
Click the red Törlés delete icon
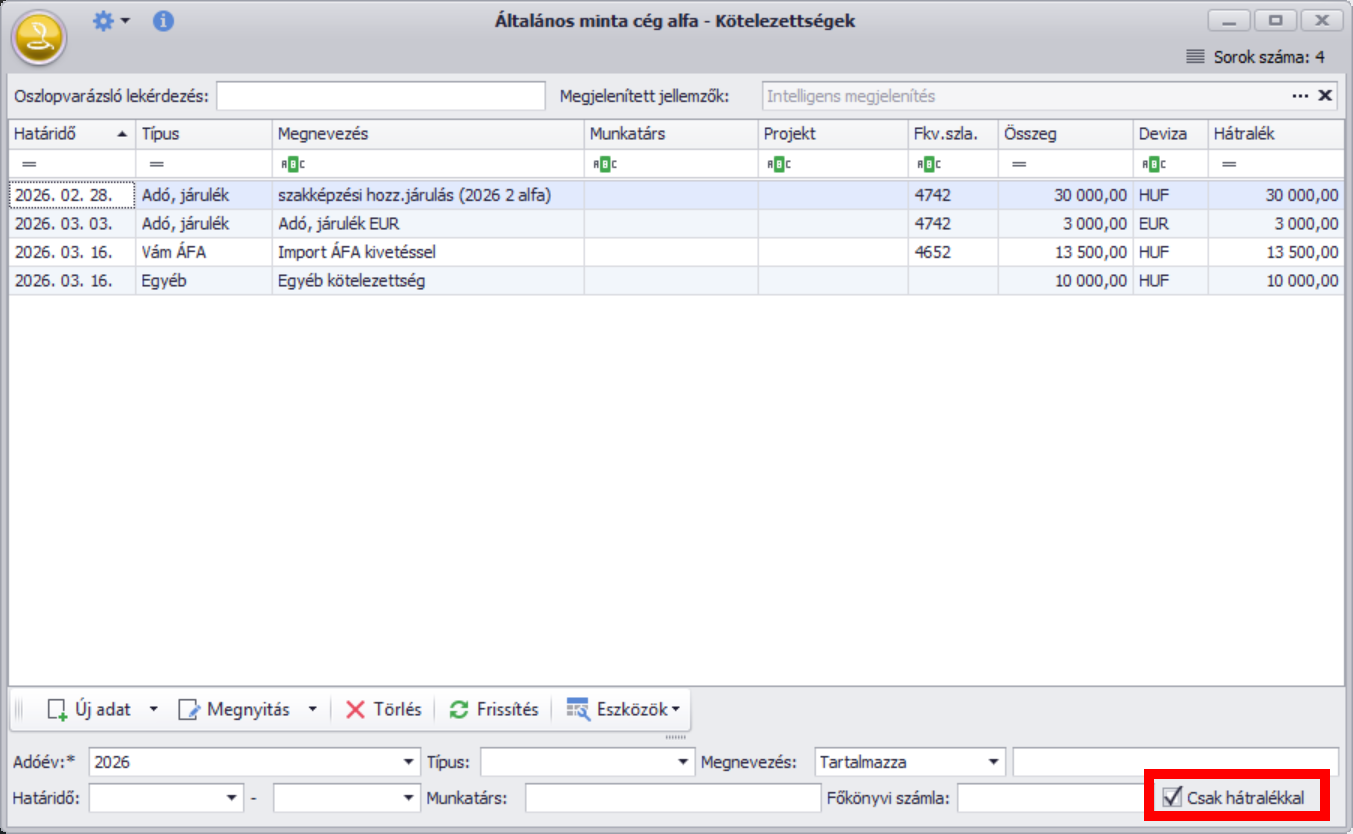(356, 710)
